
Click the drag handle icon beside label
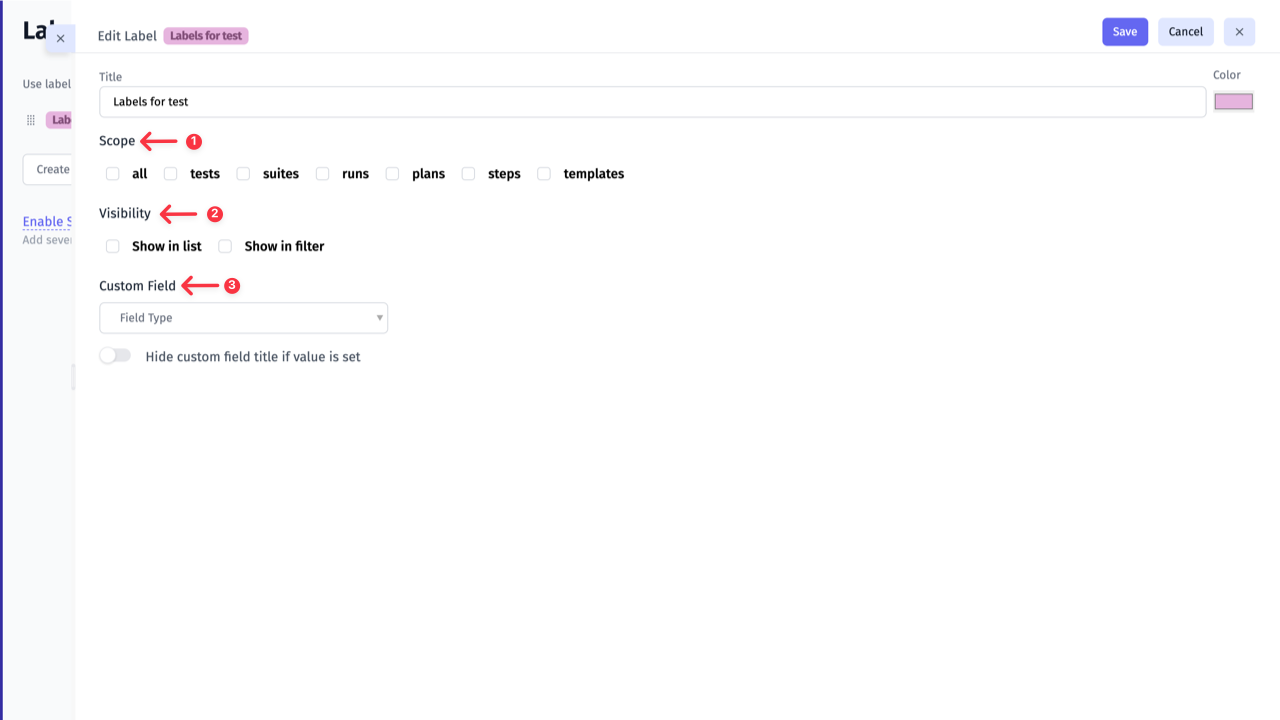(x=31, y=120)
